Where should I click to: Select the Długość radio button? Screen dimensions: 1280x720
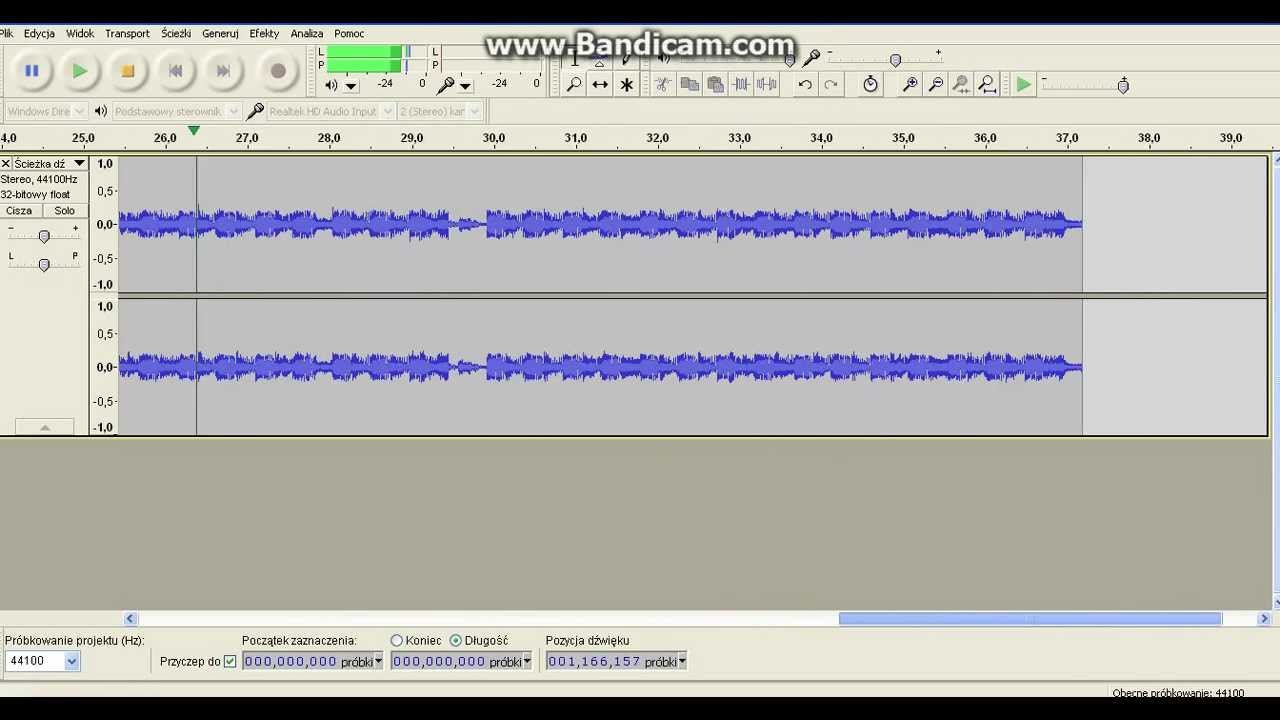[456, 640]
